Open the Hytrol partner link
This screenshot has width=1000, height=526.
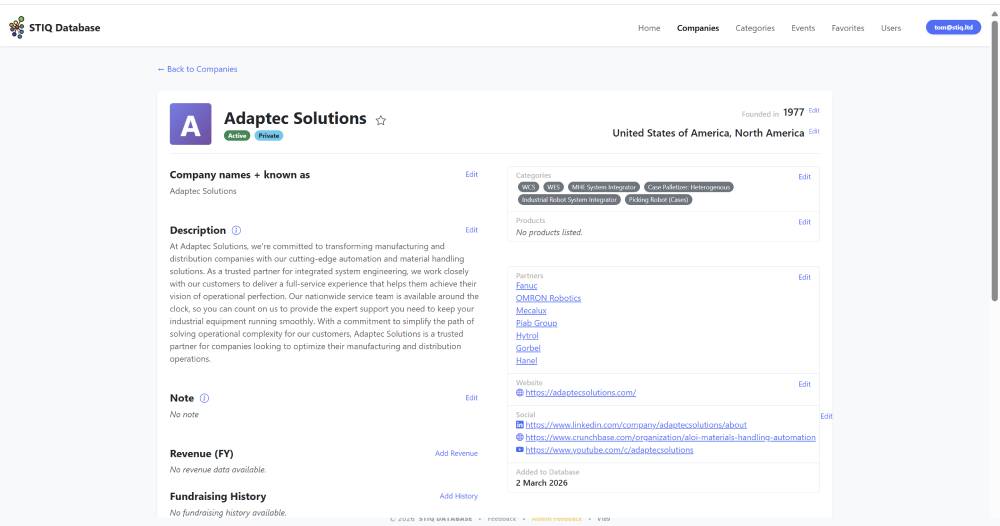click(x=527, y=335)
